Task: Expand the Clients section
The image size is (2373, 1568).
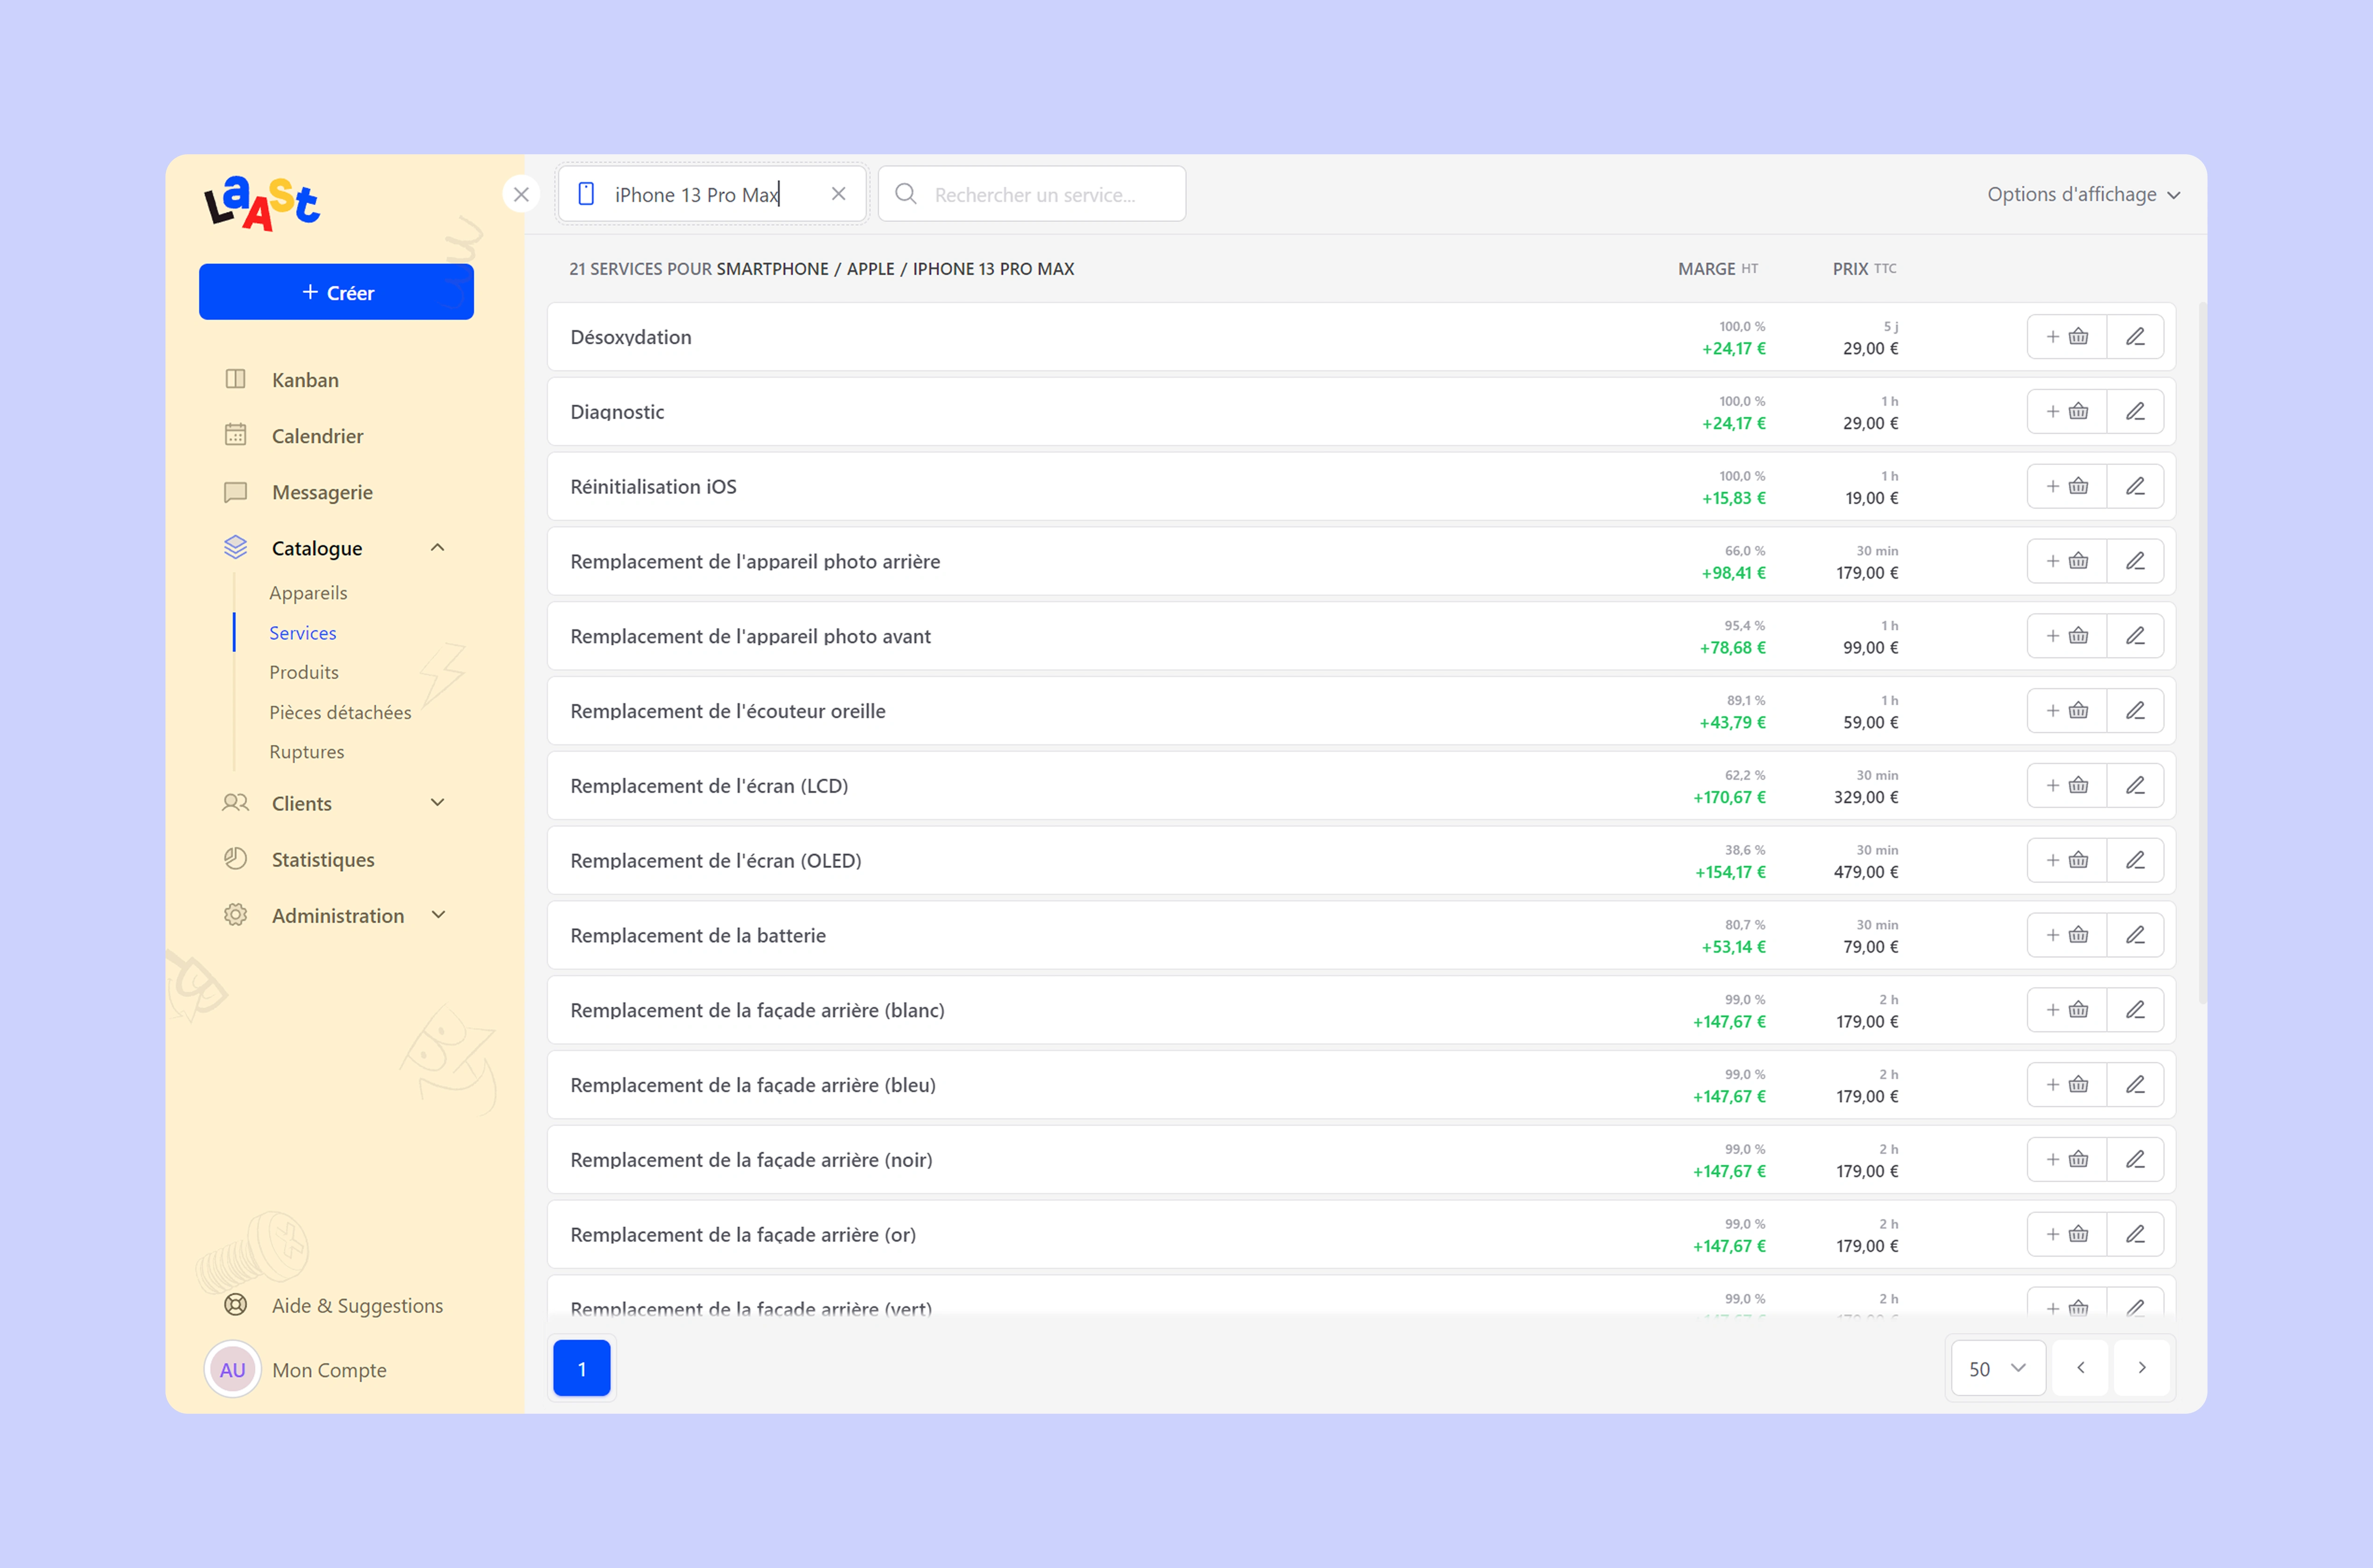Action: [x=437, y=802]
